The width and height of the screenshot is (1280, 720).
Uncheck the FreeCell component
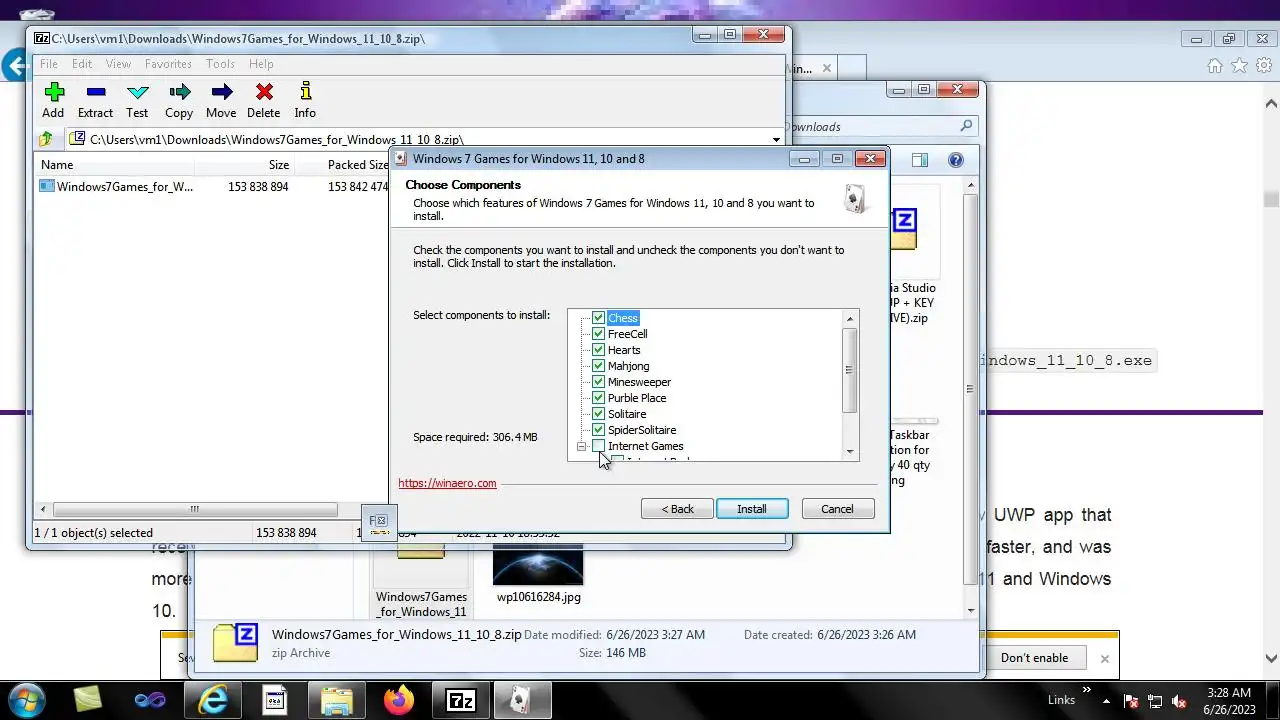pos(598,334)
